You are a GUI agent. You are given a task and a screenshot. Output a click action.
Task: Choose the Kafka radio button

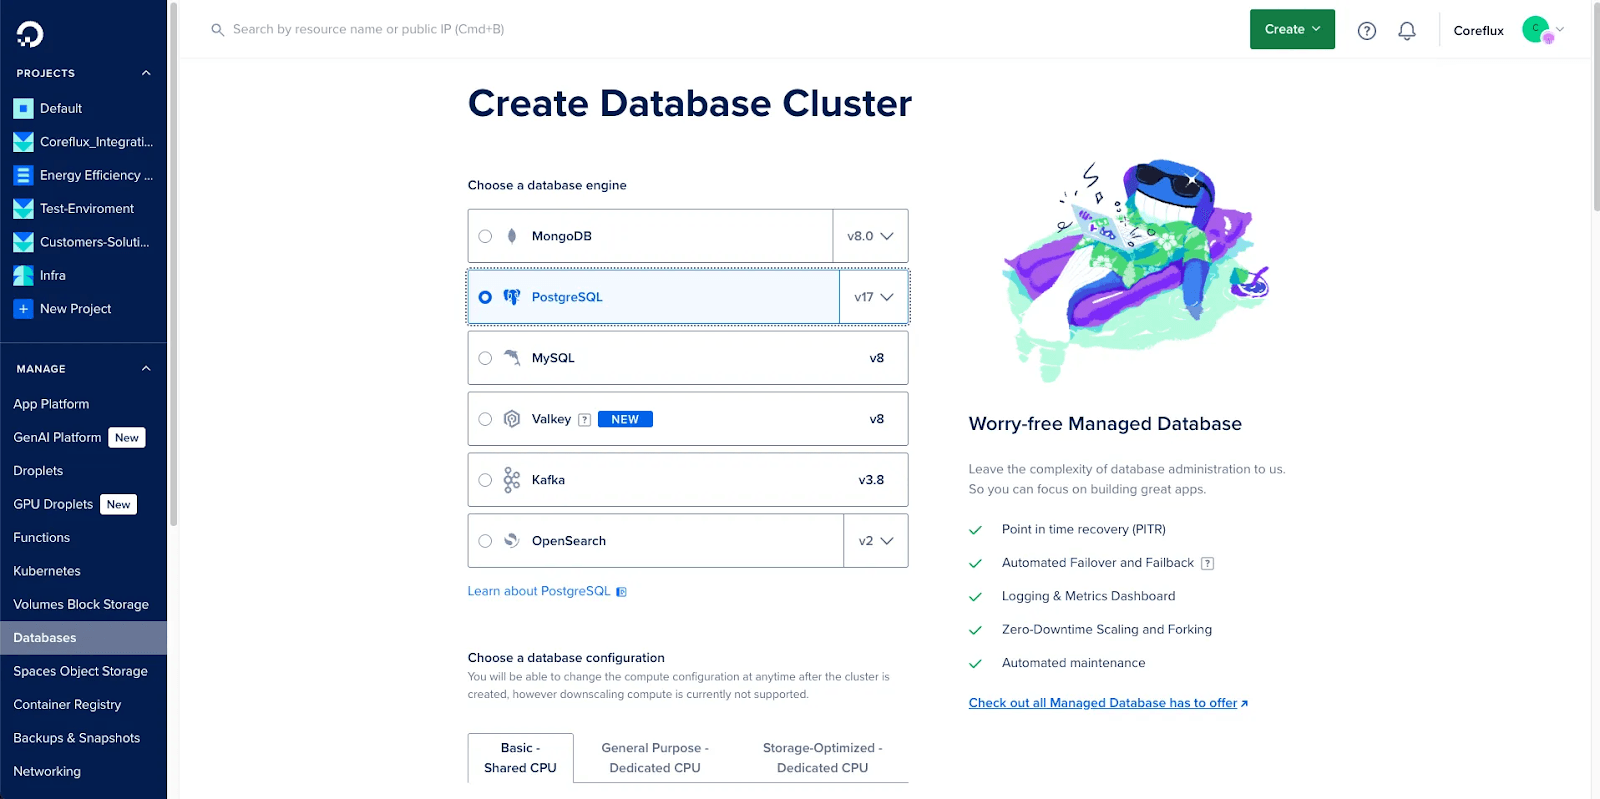pyautogui.click(x=485, y=480)
